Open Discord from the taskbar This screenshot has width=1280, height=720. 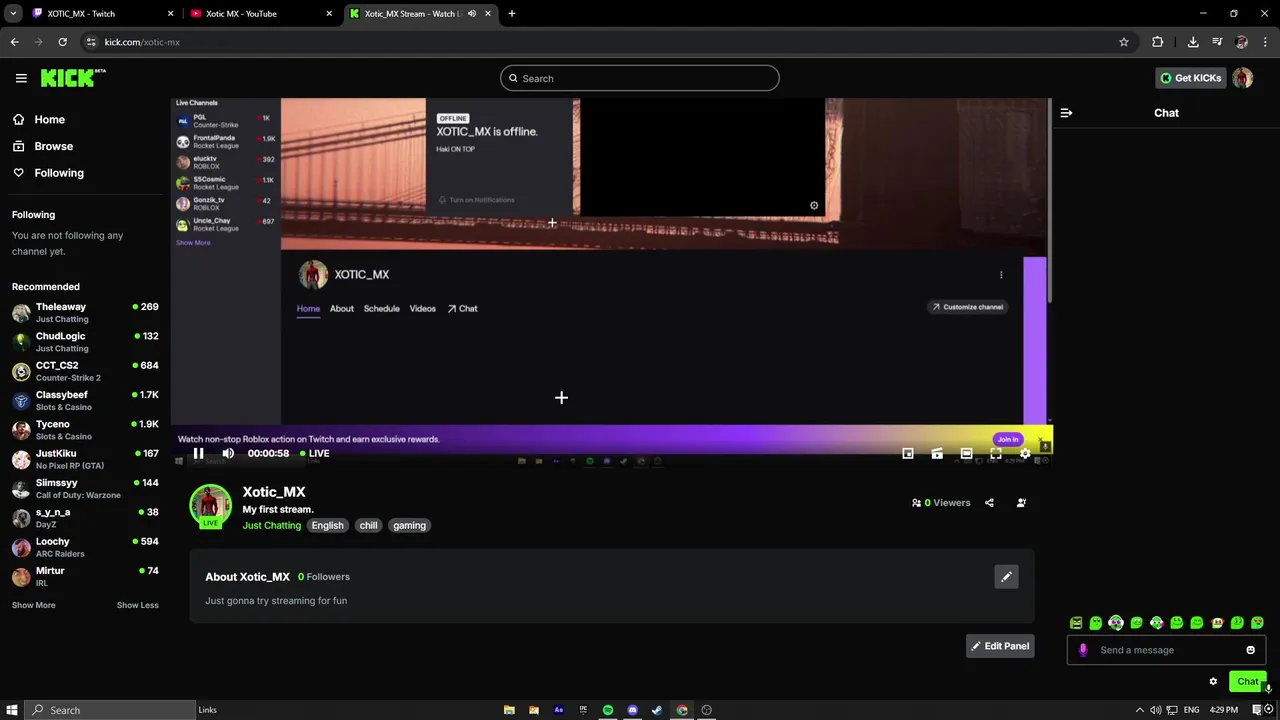click(632, 710)
